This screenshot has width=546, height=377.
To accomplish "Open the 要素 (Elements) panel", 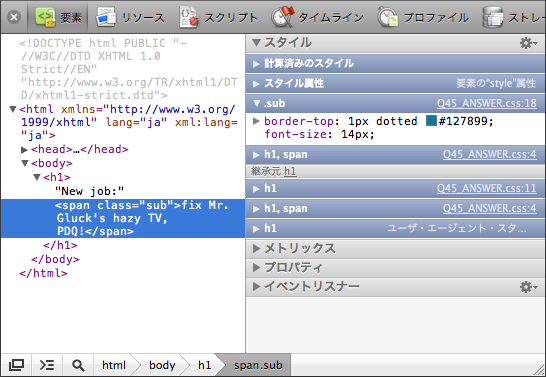I will coord(58,17).
